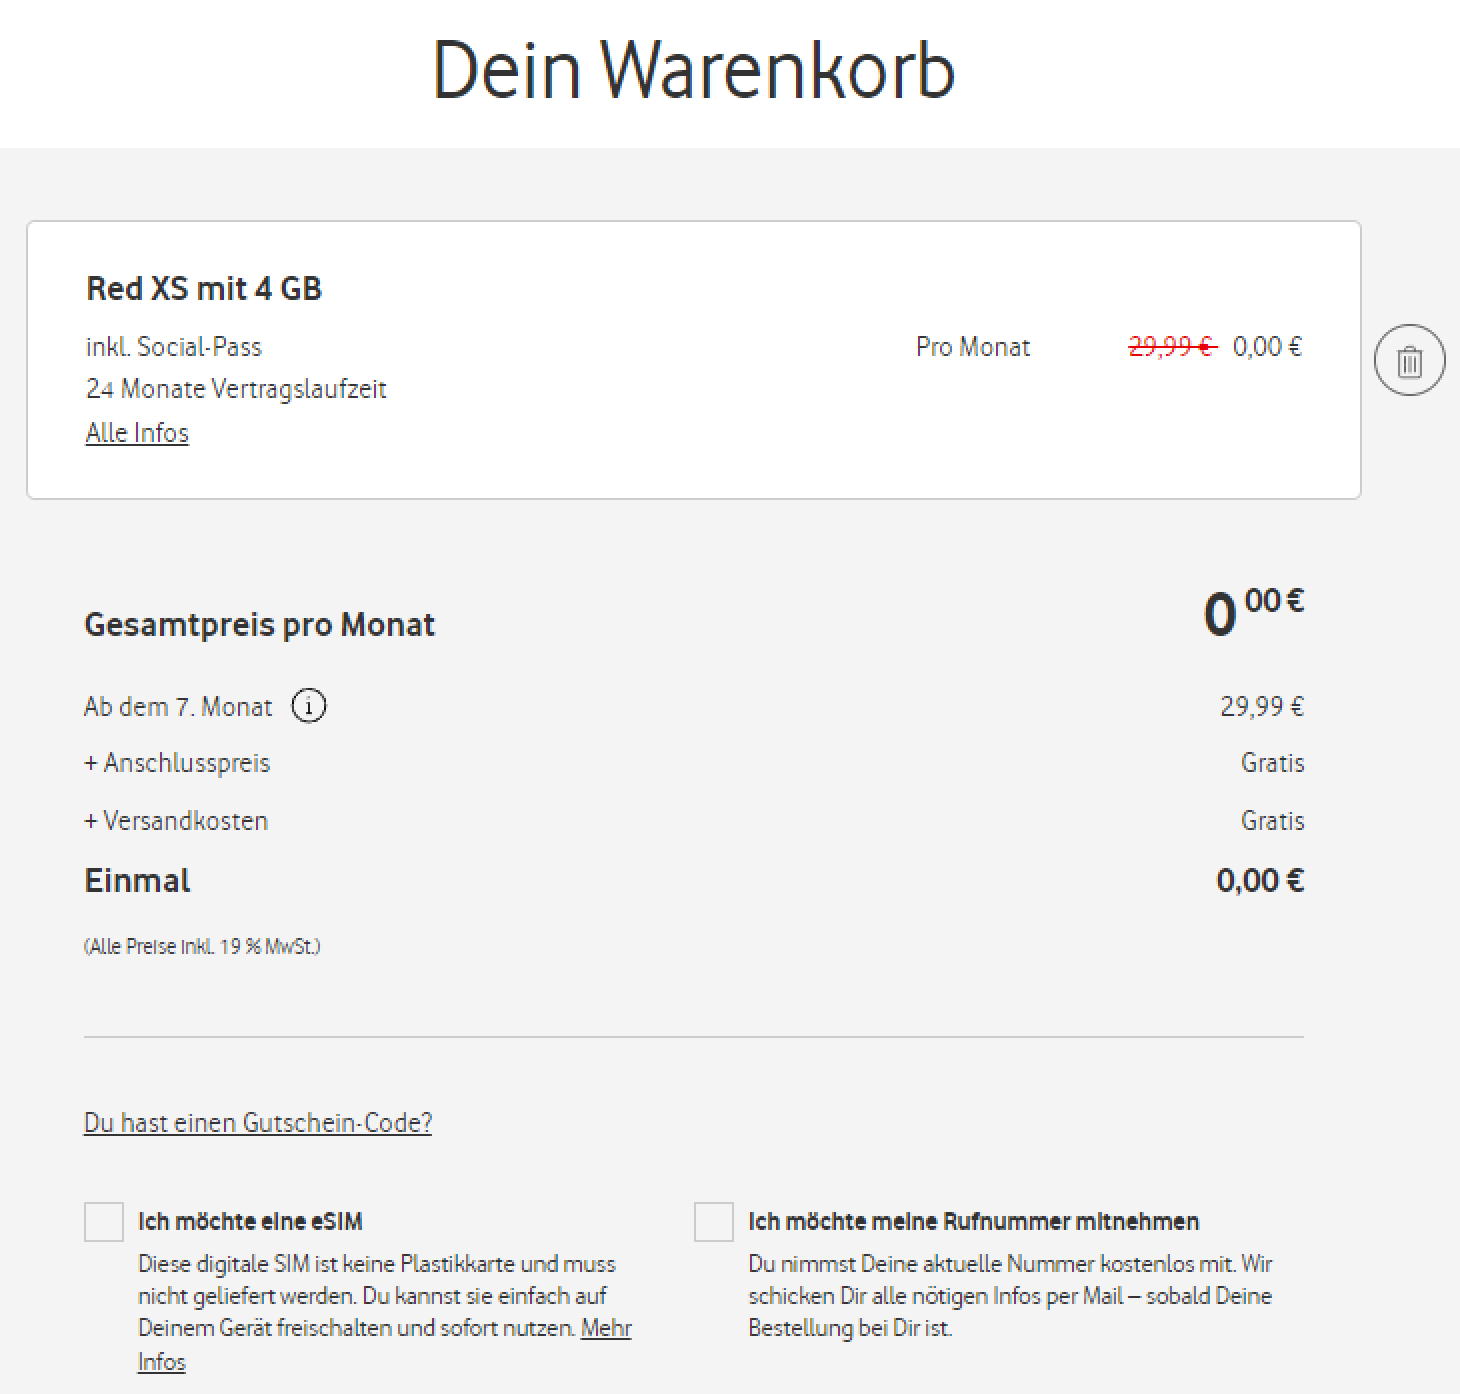Remove Red XS tariff with trash icon

(1409, 360)
